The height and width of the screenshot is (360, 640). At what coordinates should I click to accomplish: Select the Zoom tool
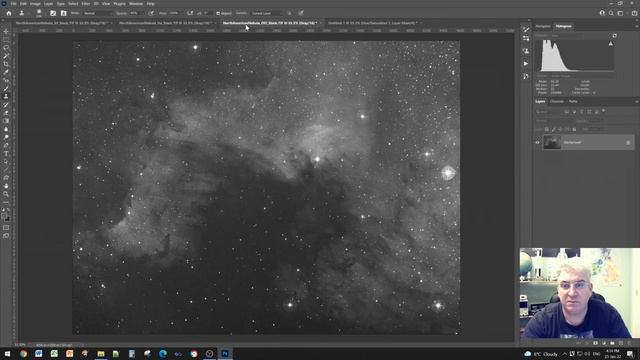coord(6,194)
